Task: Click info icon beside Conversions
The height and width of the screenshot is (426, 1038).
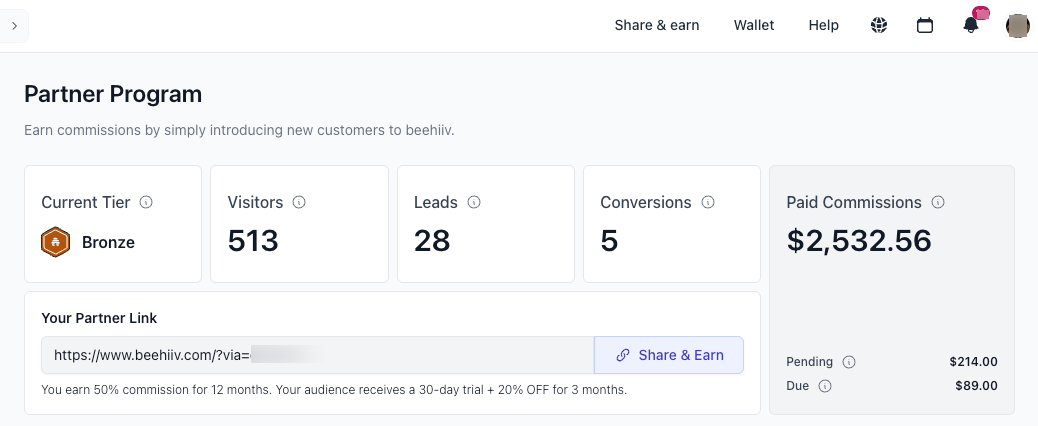Action: point(708,202)
